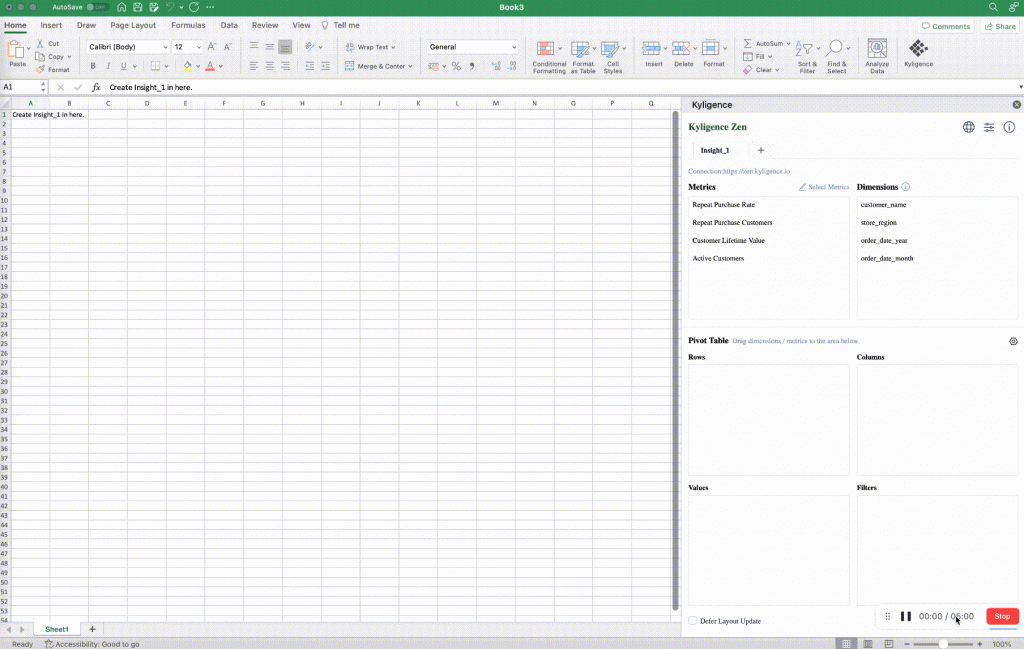Enable Defer Layout Update checkbox
The image size is (1024, 649).
coord(692,621)
